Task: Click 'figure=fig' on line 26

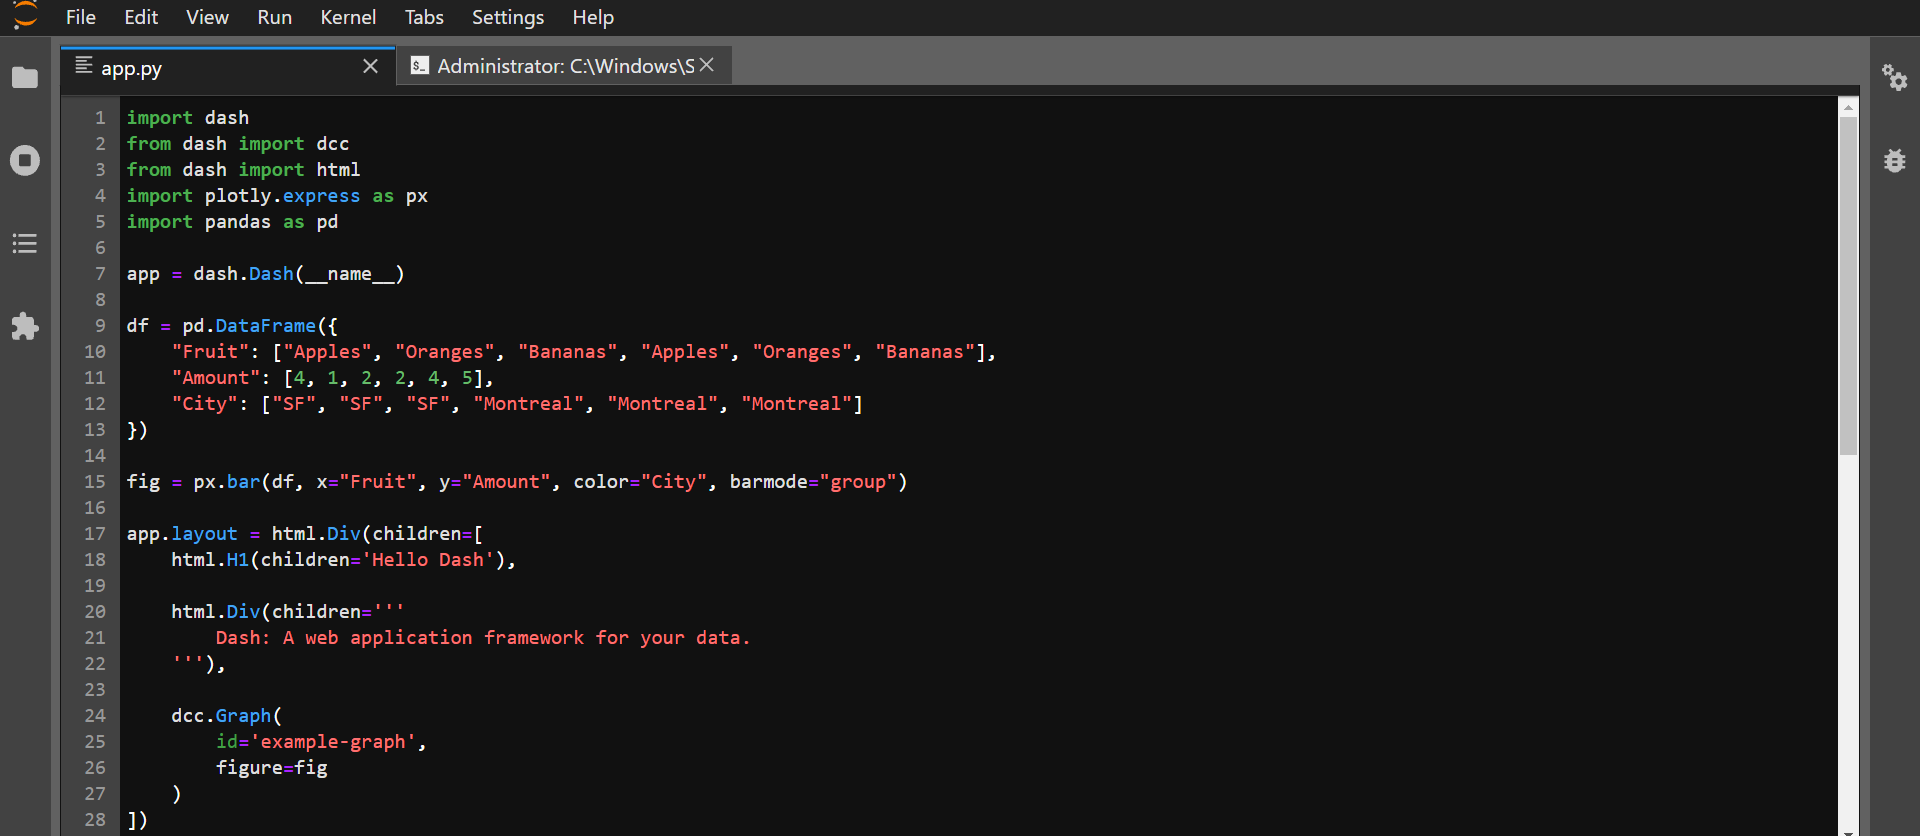Action: coord(272,767)
